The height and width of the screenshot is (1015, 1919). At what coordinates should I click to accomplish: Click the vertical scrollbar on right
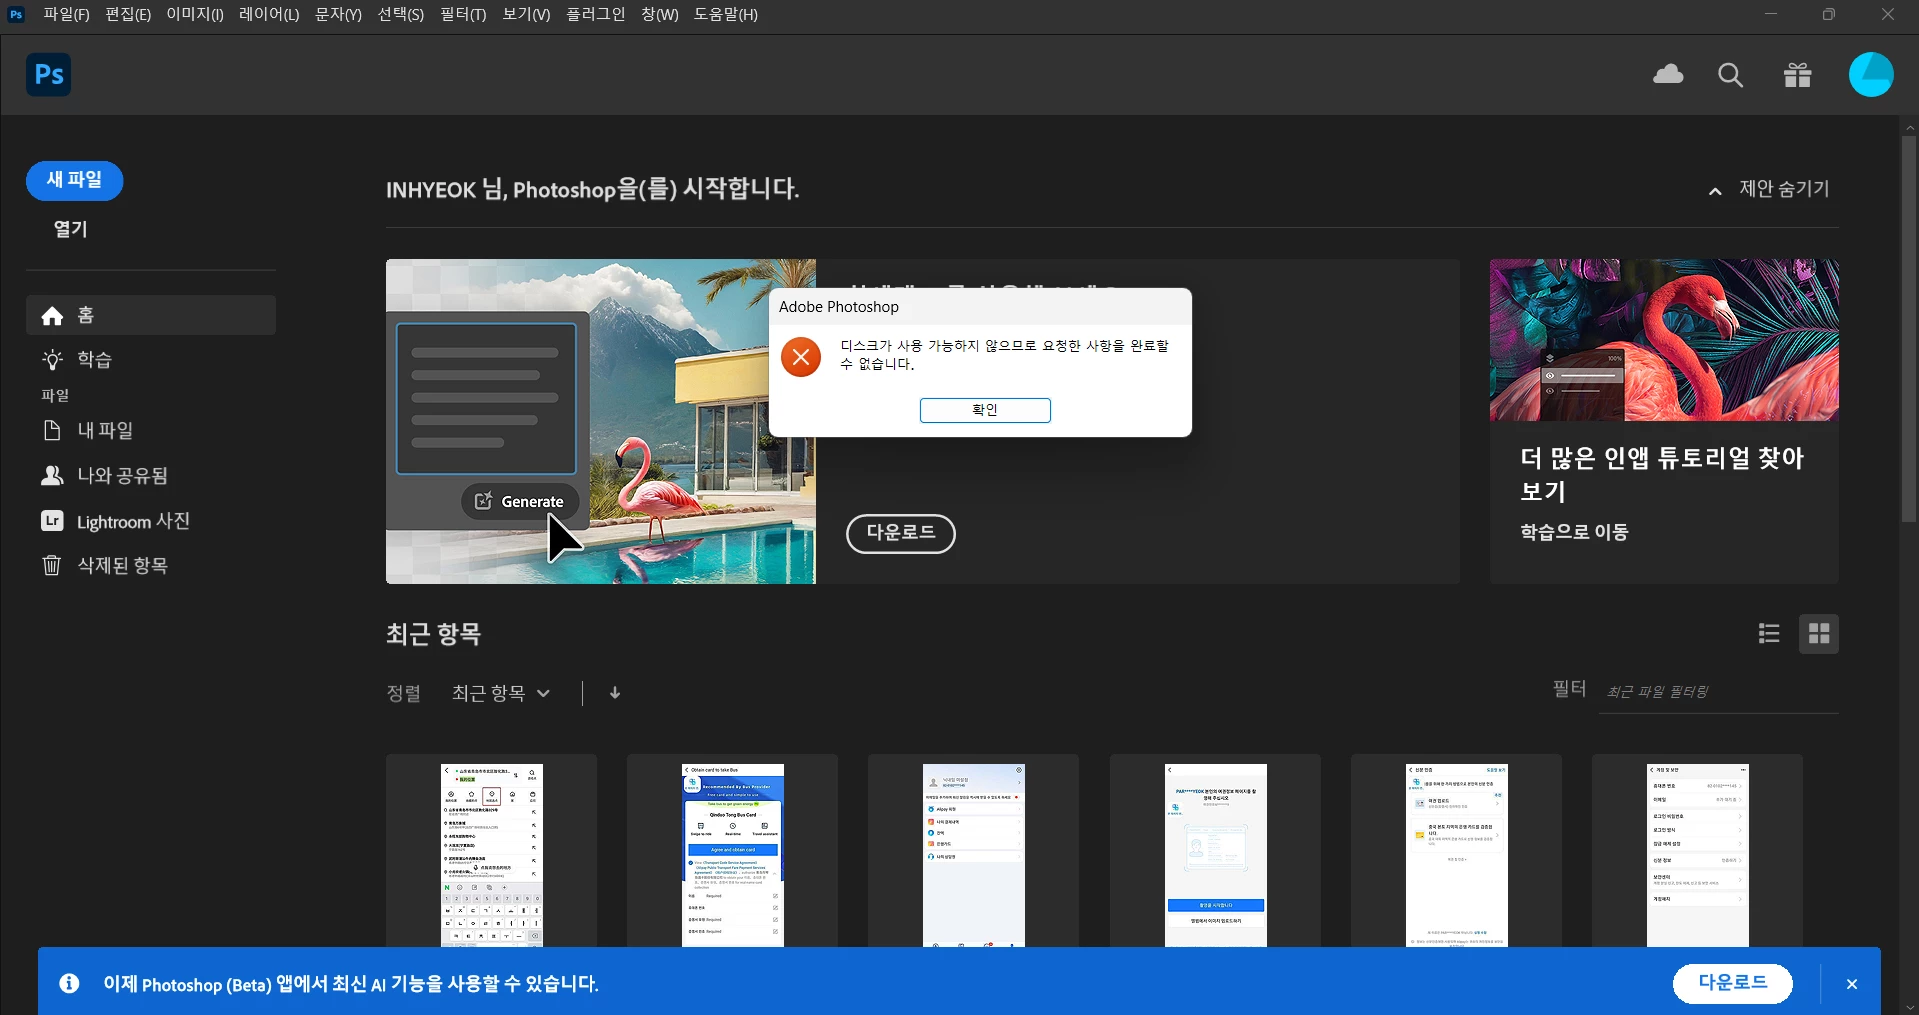tap(1909, 330)
